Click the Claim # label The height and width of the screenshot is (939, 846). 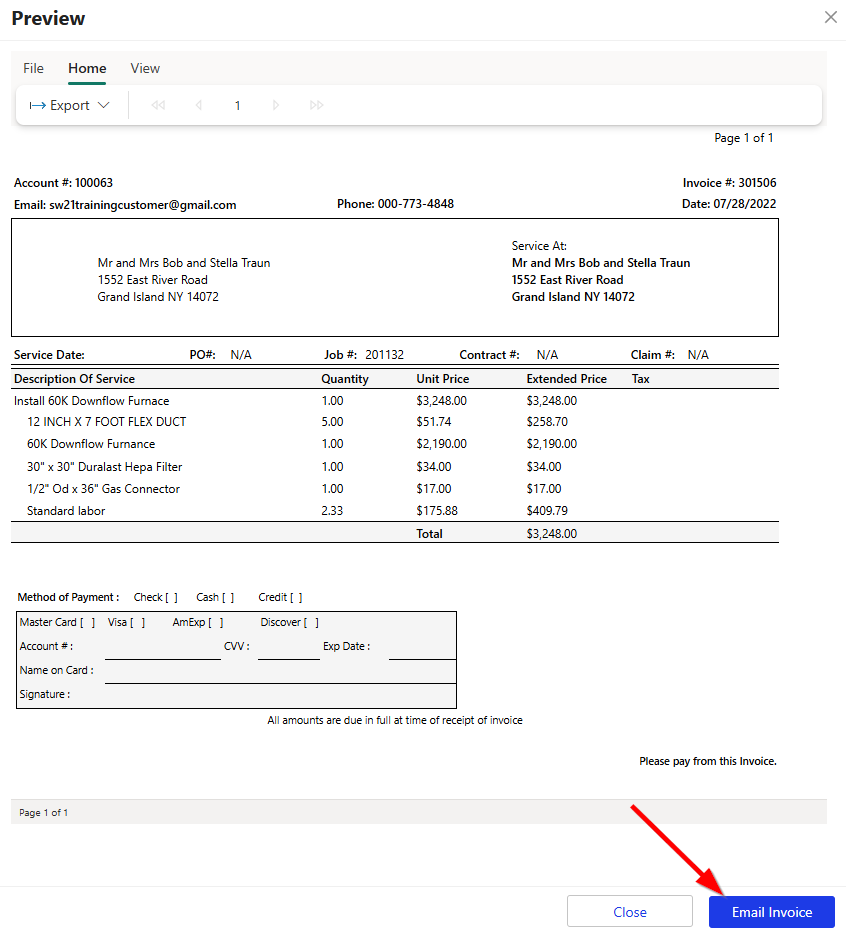pyautogui.click(x=653, y=355)
